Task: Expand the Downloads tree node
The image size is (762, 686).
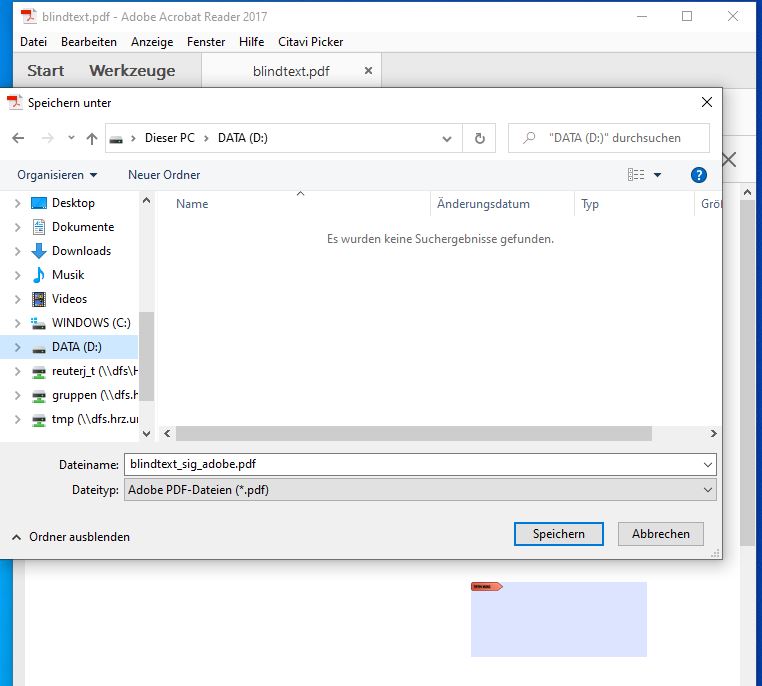Action: (x=17, y=251)
